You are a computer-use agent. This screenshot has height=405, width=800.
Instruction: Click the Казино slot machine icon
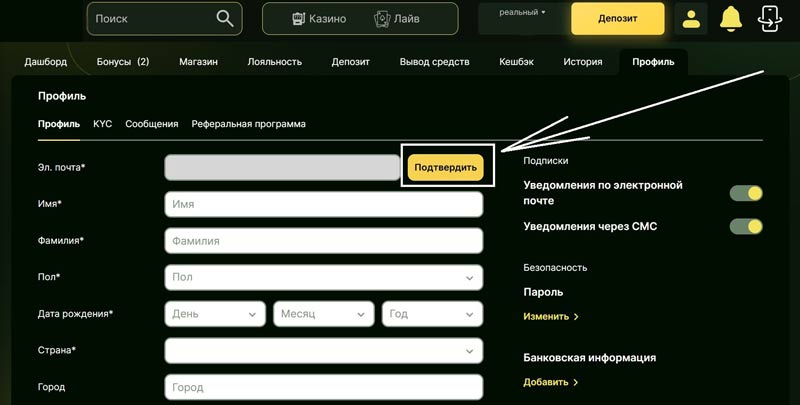pyautogui.click(x=298, y=19)
